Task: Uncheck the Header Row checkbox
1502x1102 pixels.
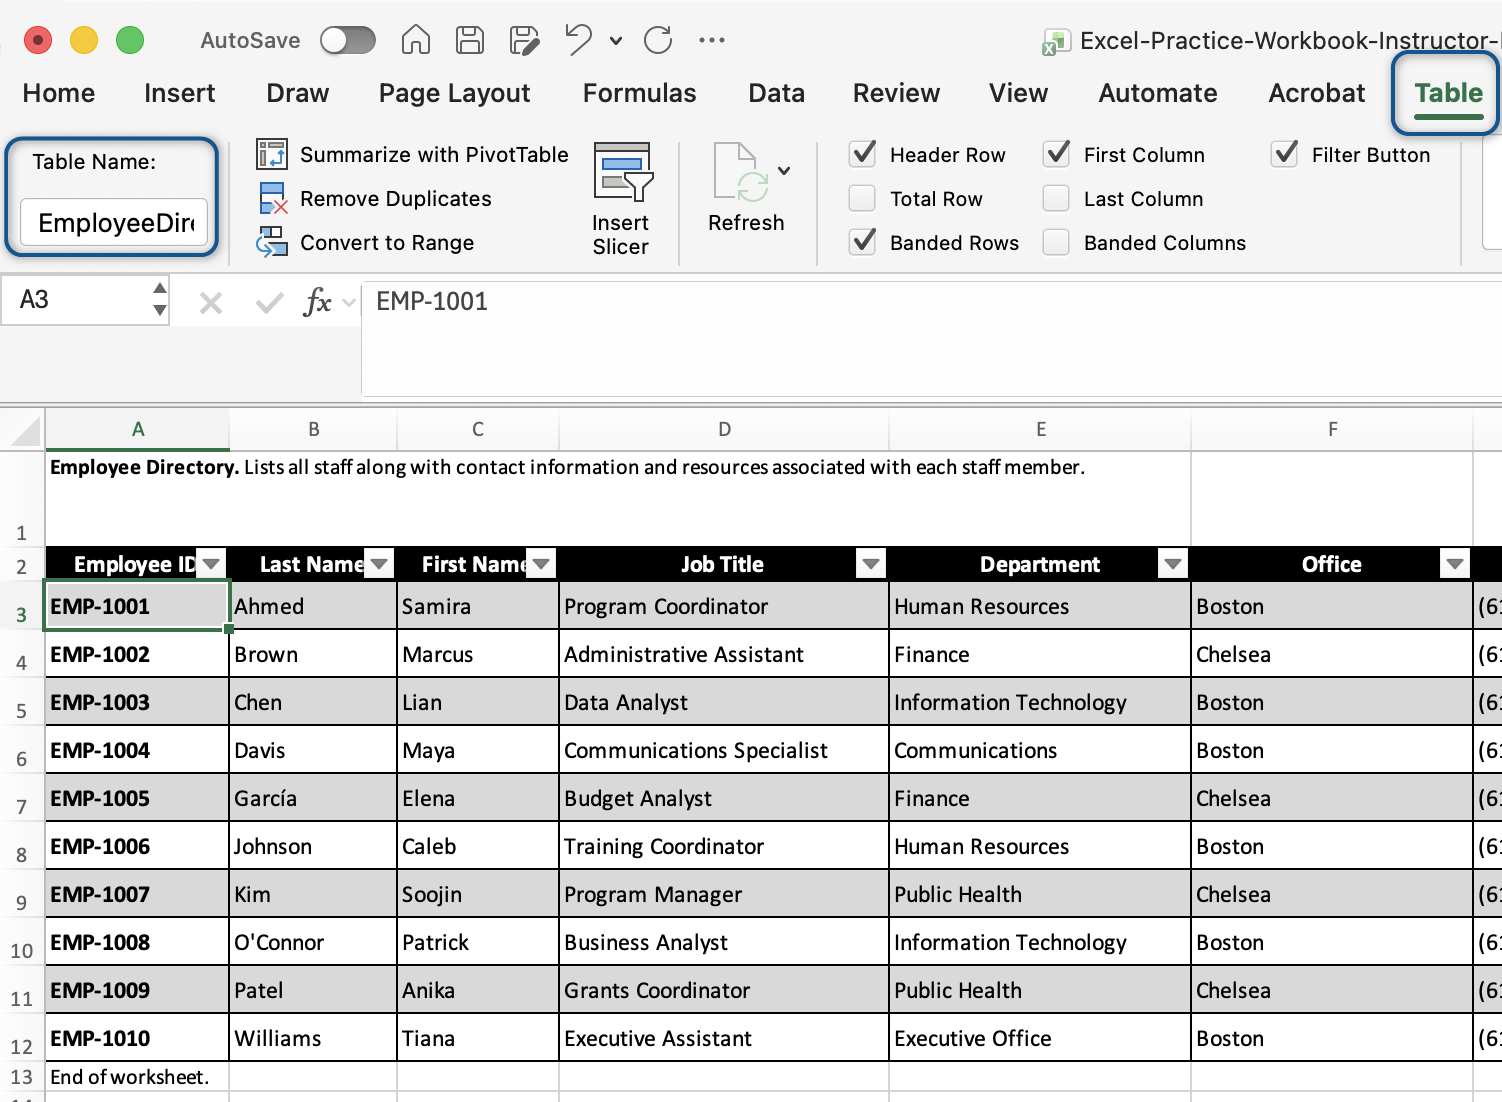Action: (863, 154)
